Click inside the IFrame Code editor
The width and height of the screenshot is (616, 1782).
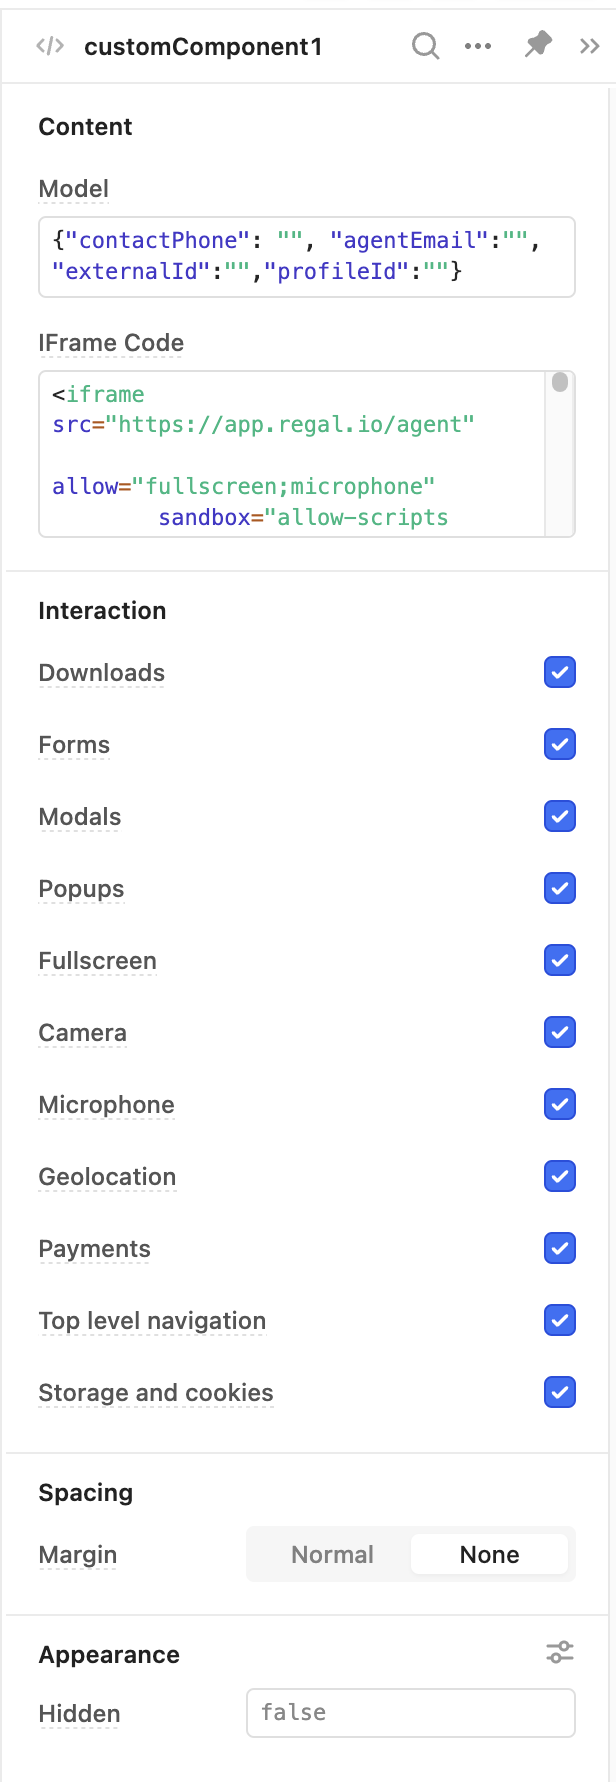tap(293, 455)
